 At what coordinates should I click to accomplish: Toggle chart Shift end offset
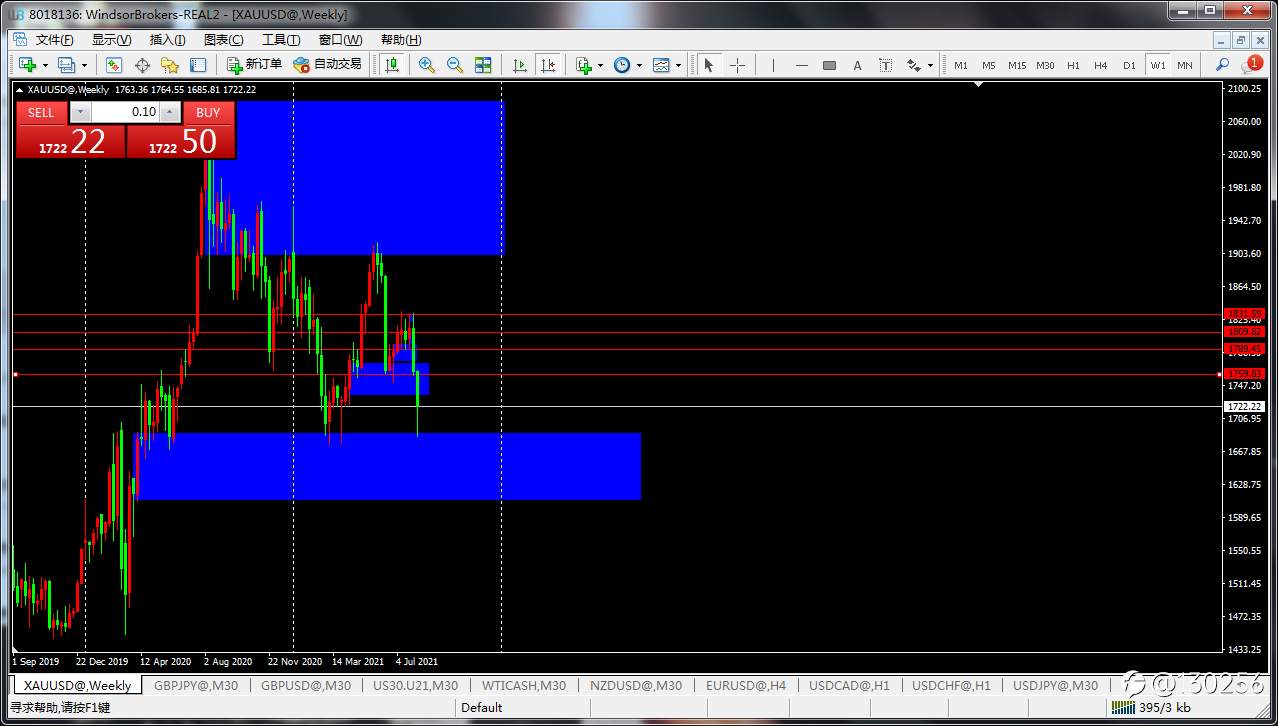[547, 65]
